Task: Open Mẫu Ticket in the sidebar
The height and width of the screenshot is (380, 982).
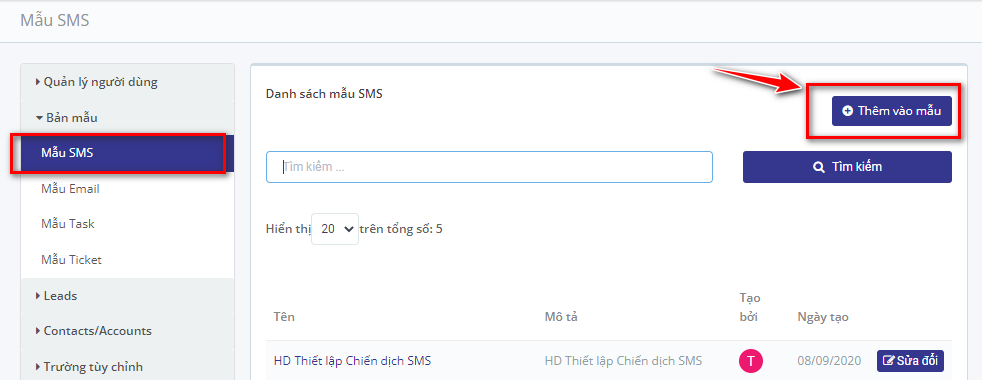Action: click(x=71, y=259)
